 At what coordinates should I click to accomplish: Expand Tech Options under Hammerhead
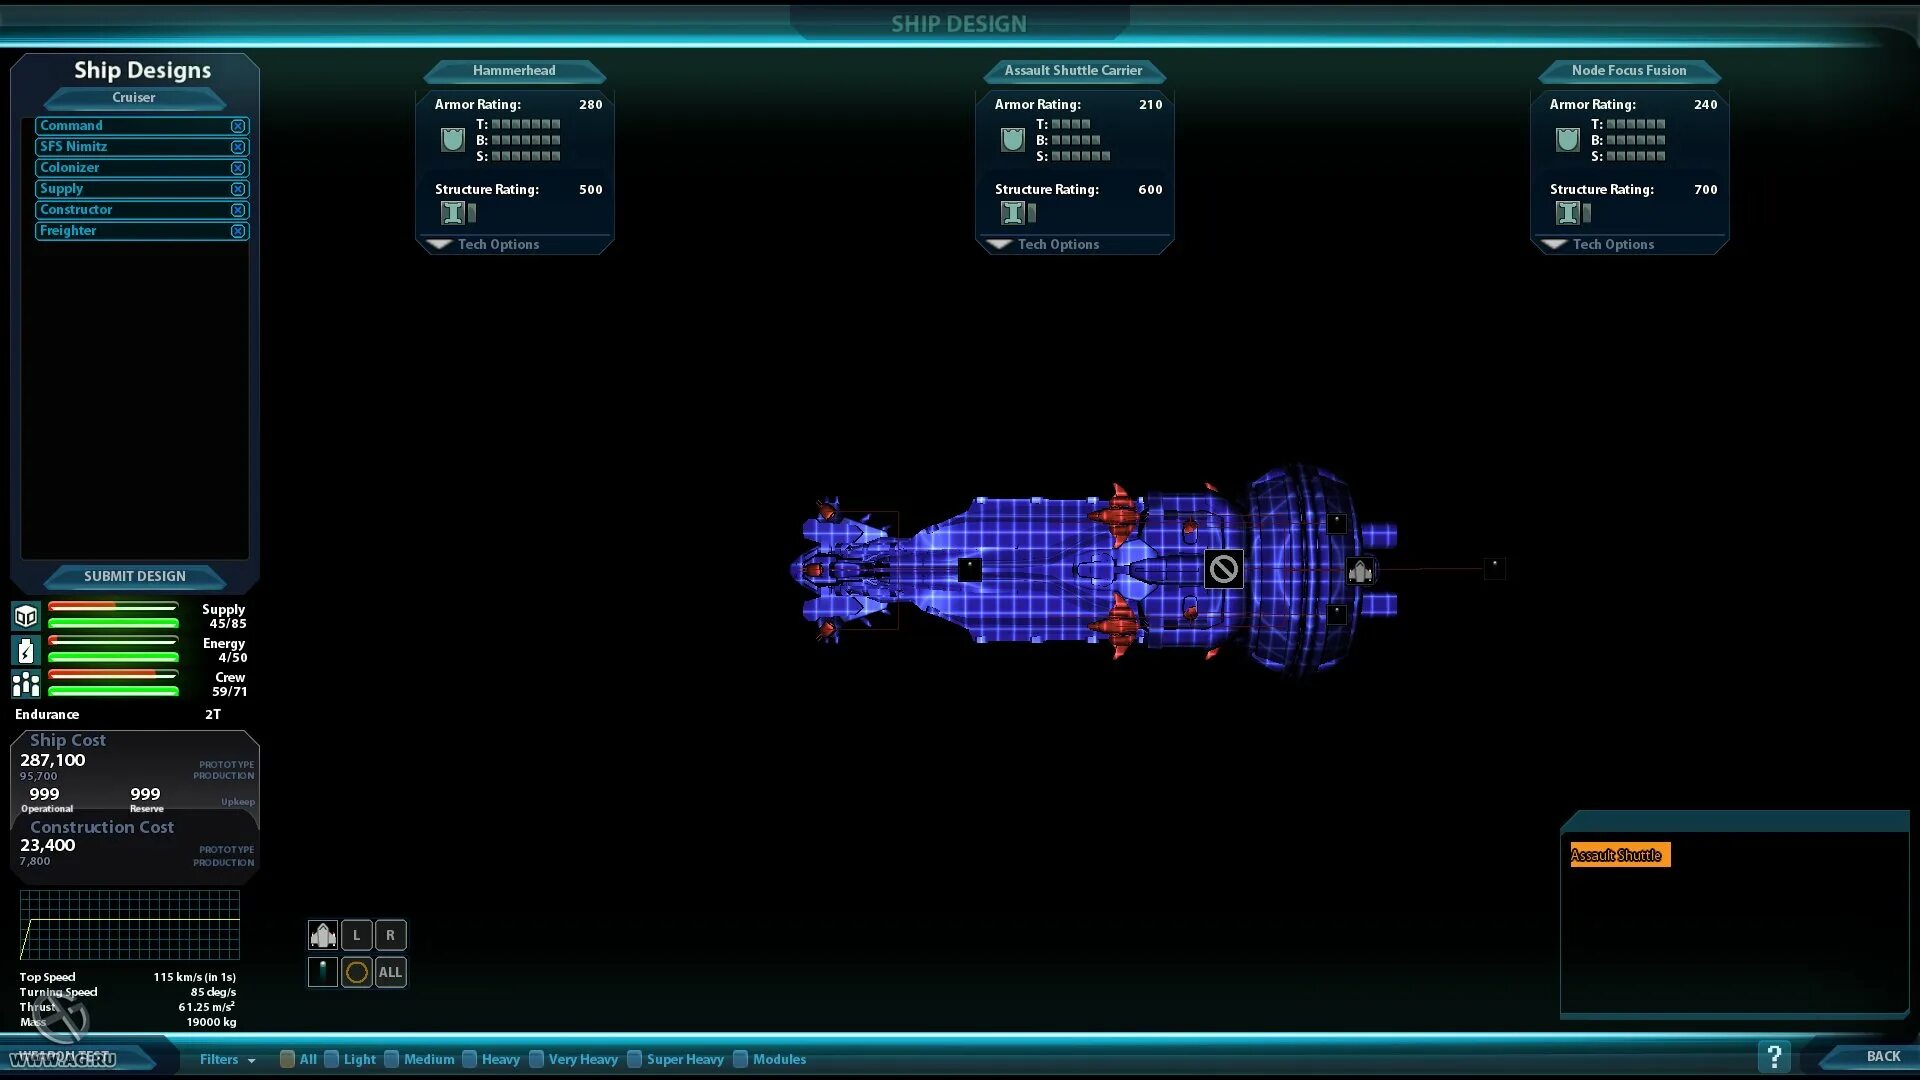[x=497, y=245]
